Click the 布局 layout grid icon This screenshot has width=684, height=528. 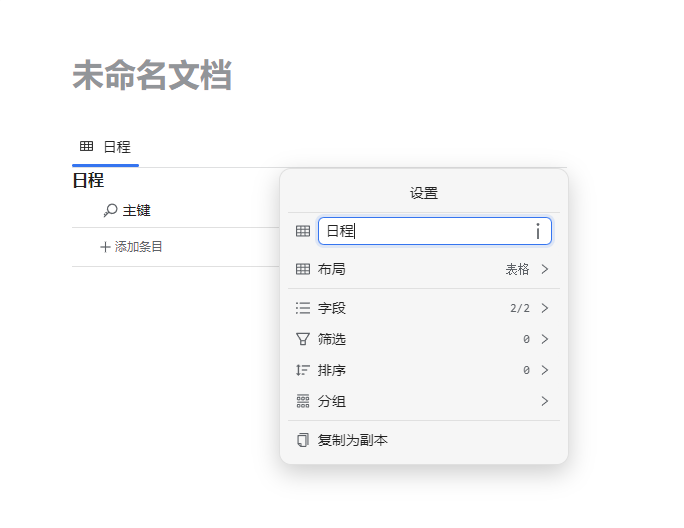[303, 269]
